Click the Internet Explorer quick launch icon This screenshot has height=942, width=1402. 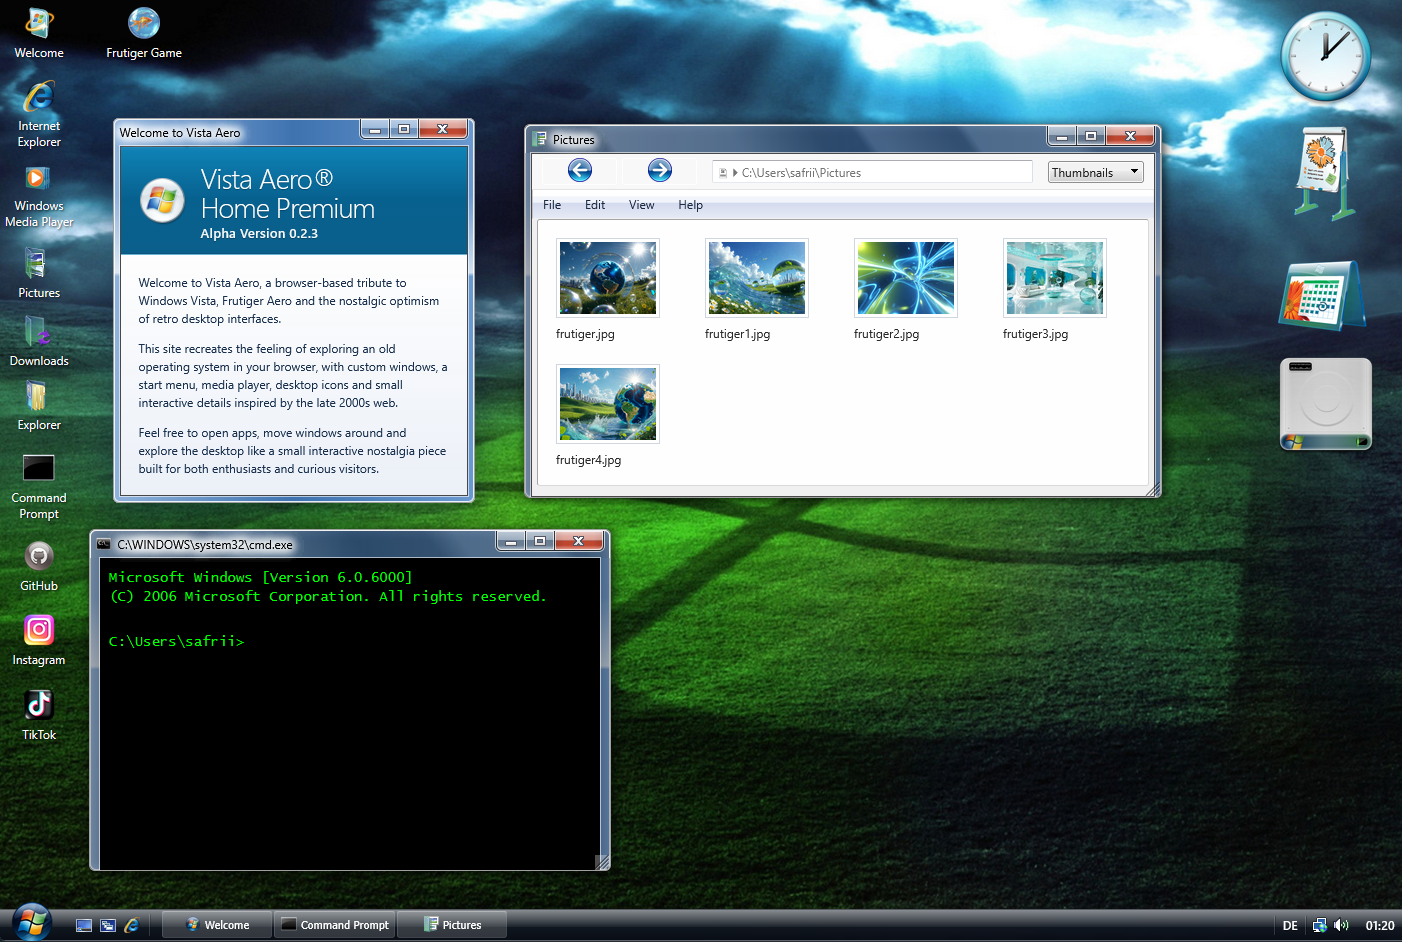point(131,926)
